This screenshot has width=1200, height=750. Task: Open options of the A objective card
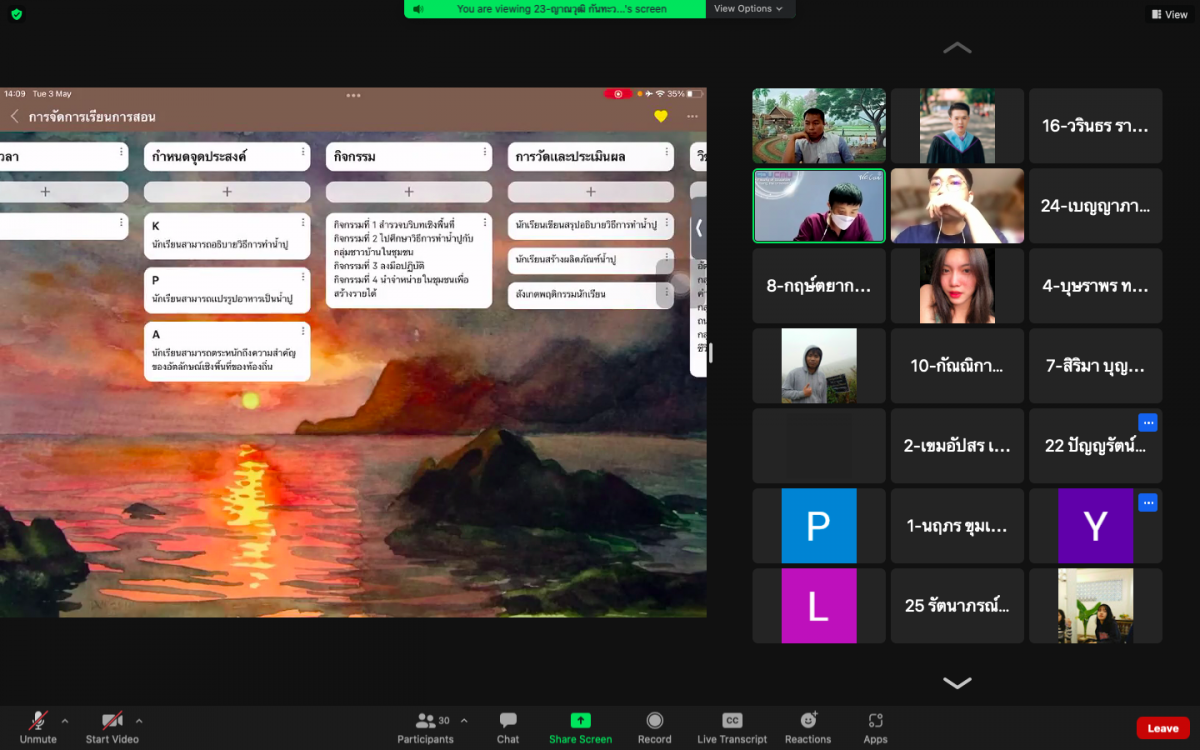coord(303,331)
